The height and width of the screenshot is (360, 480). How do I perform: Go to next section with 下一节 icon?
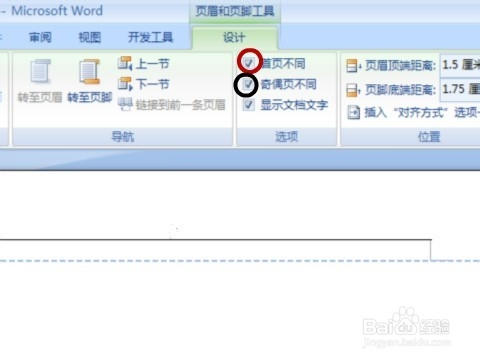pyautogui.click(x=125, y=84)
